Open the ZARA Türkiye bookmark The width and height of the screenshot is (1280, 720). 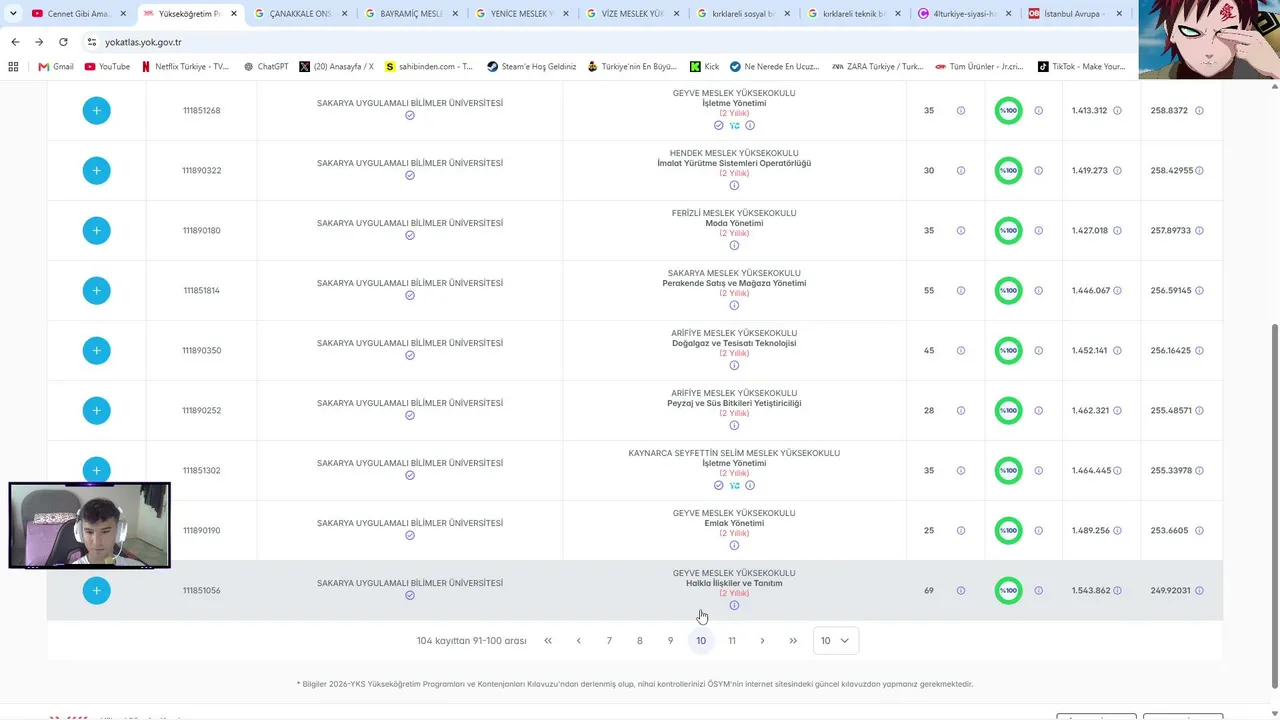click(x=879, y=66)
